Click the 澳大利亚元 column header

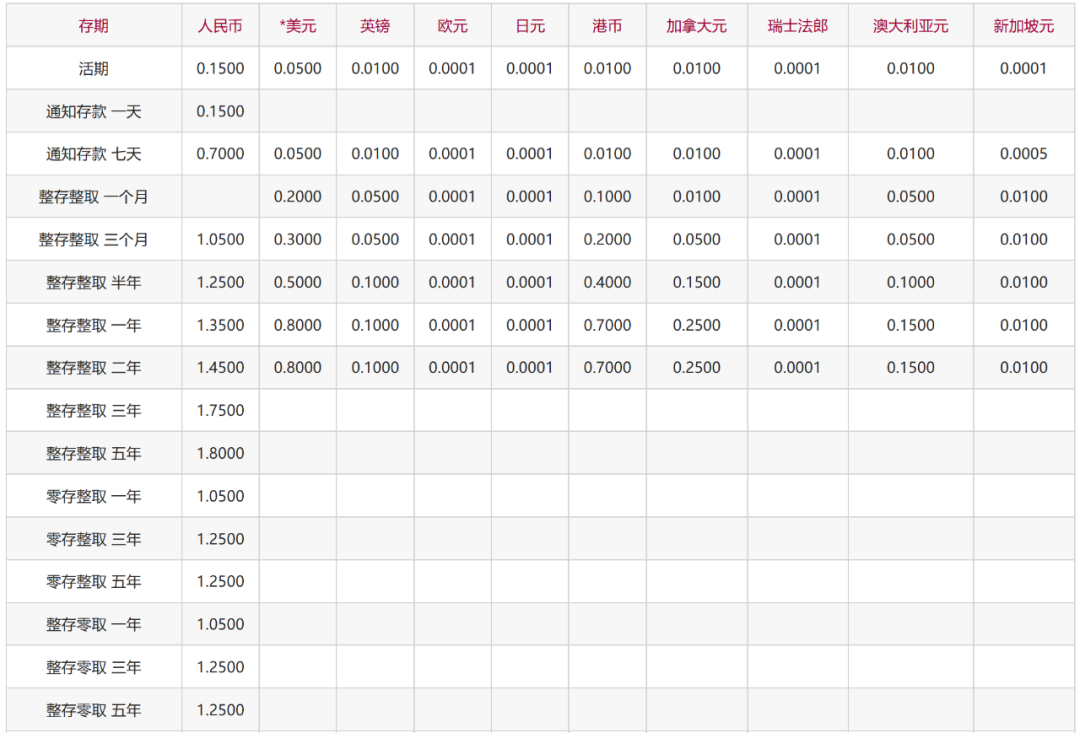pos(911,26)
